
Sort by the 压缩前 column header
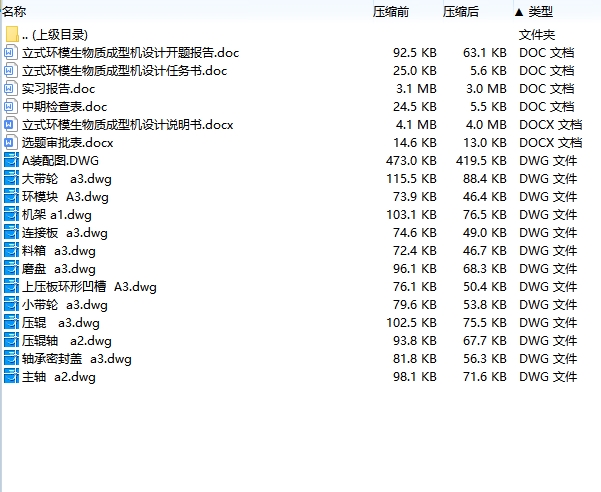click(x=391, y=12)
